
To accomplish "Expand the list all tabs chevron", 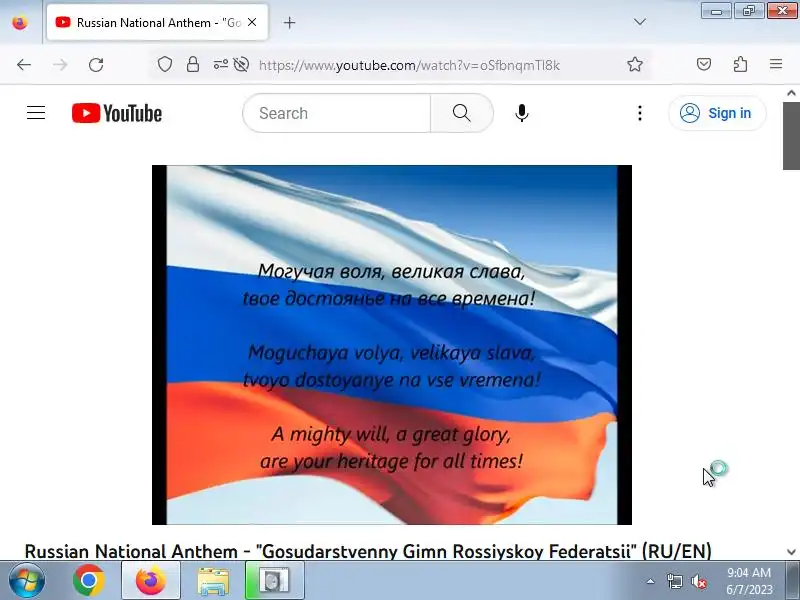I will [x=639, y=22].
